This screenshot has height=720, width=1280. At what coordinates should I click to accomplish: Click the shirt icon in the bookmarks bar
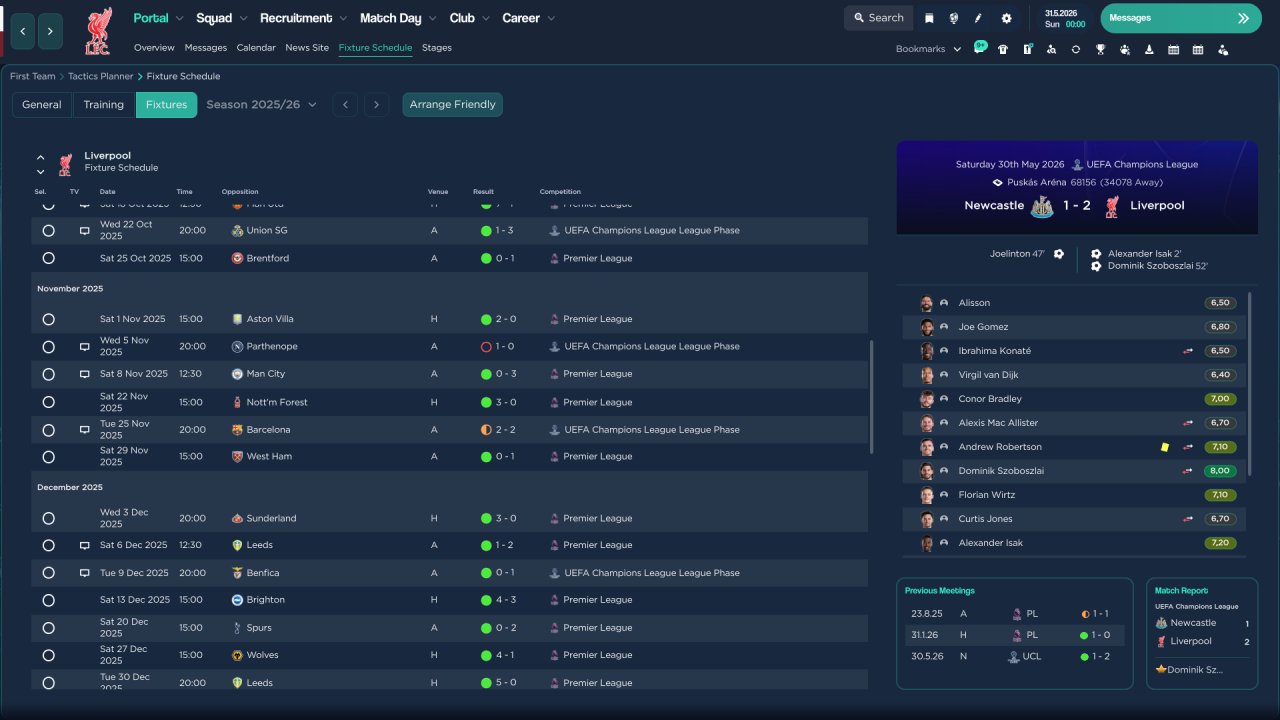(x=1003, y=49)
